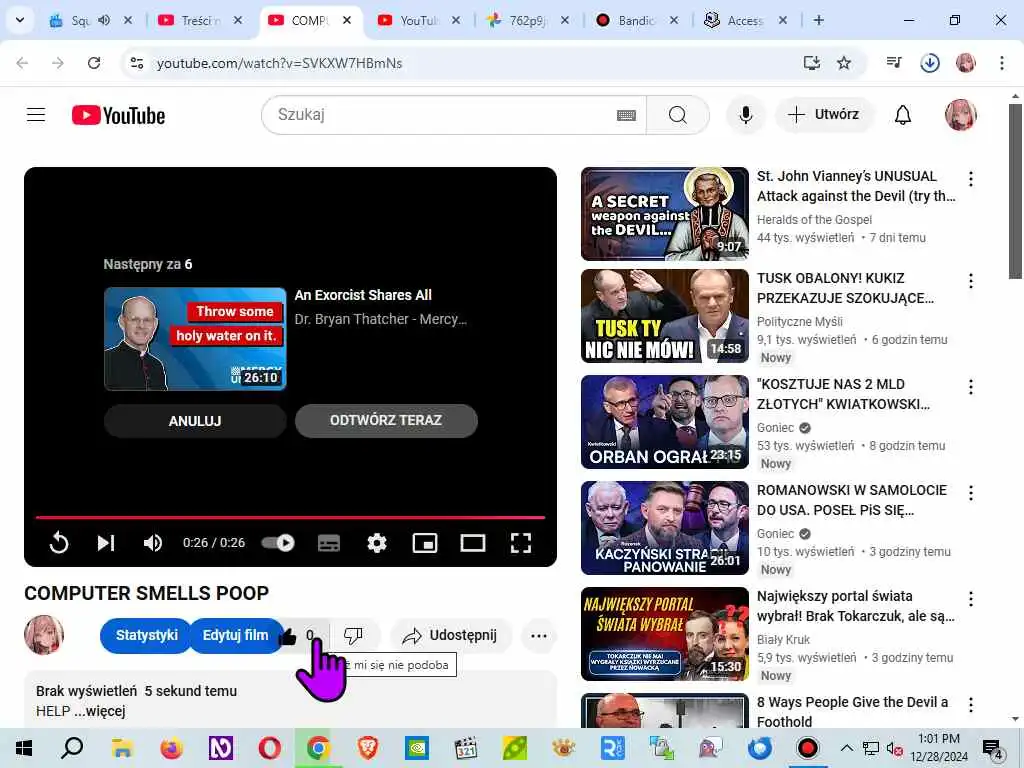The image size is (1024, 768).
Task: Go to the YouTube home logo
Action: tap(118, 115)
